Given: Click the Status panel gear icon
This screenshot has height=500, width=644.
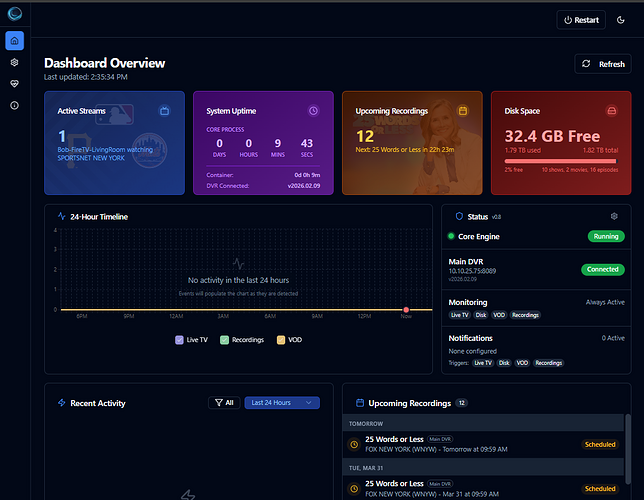Looking at the screenshot, I should [x=614, y=216].
